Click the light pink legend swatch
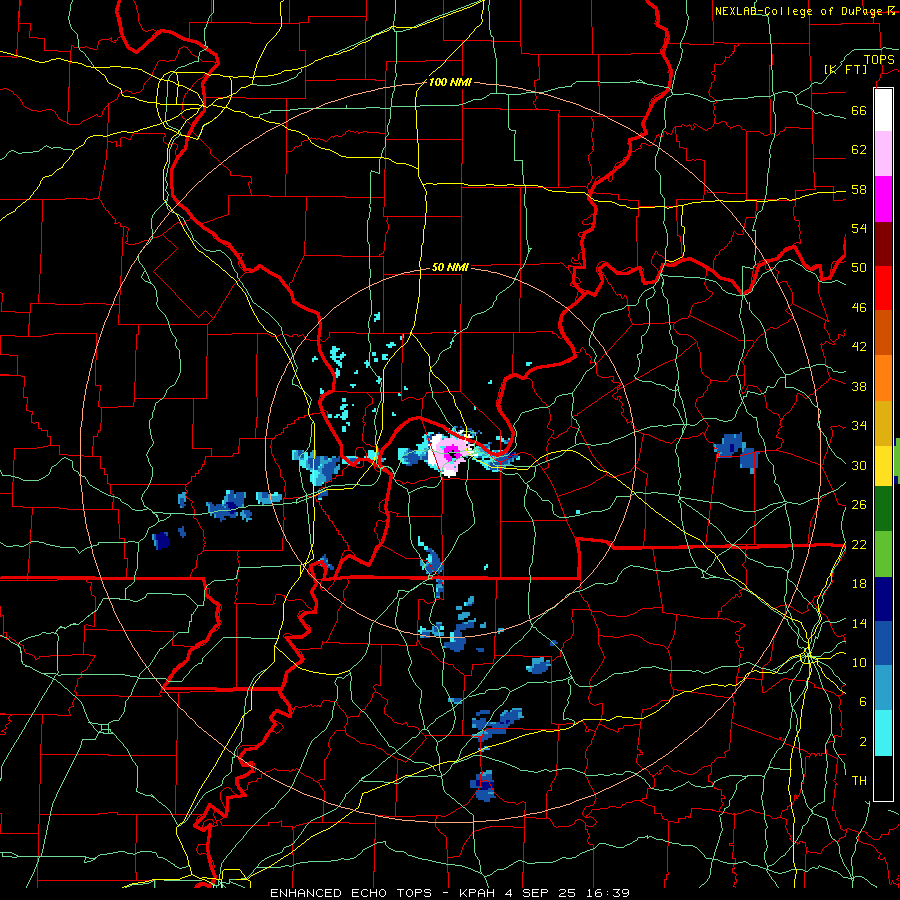Viewport: 900px width, 900px height. click(883, 153)
